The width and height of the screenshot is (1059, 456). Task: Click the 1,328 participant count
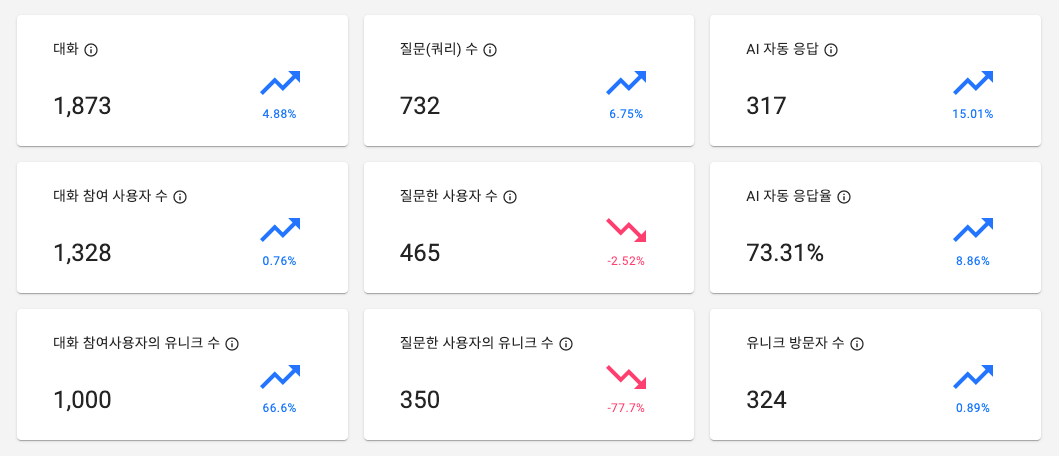(82, 253)
